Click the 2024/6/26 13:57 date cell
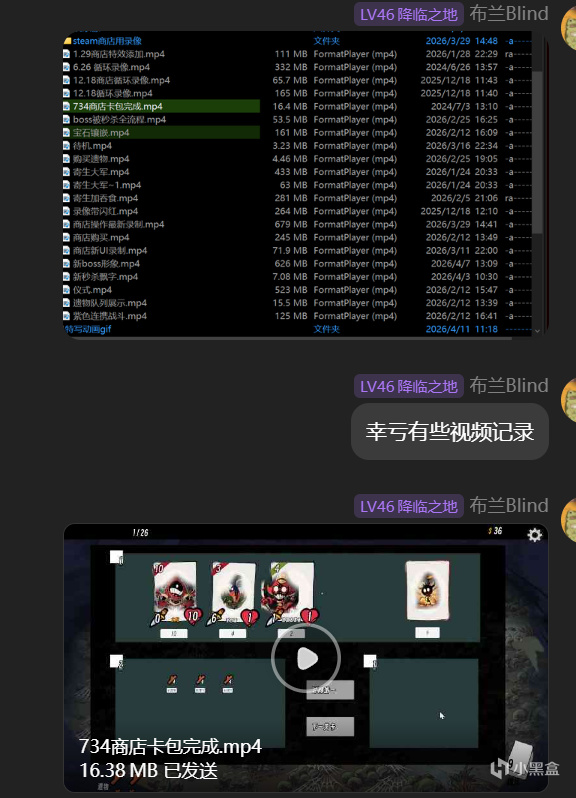The height and width of the screenshot is (798, 576). (462, 67)
